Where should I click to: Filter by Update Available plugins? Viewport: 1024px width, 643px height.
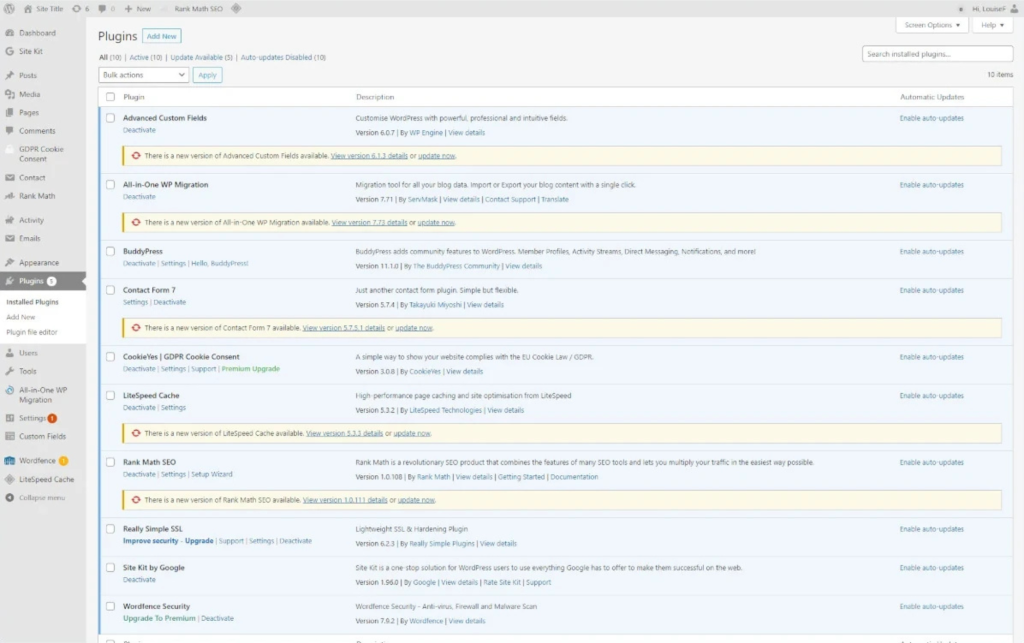click(201, 57)
